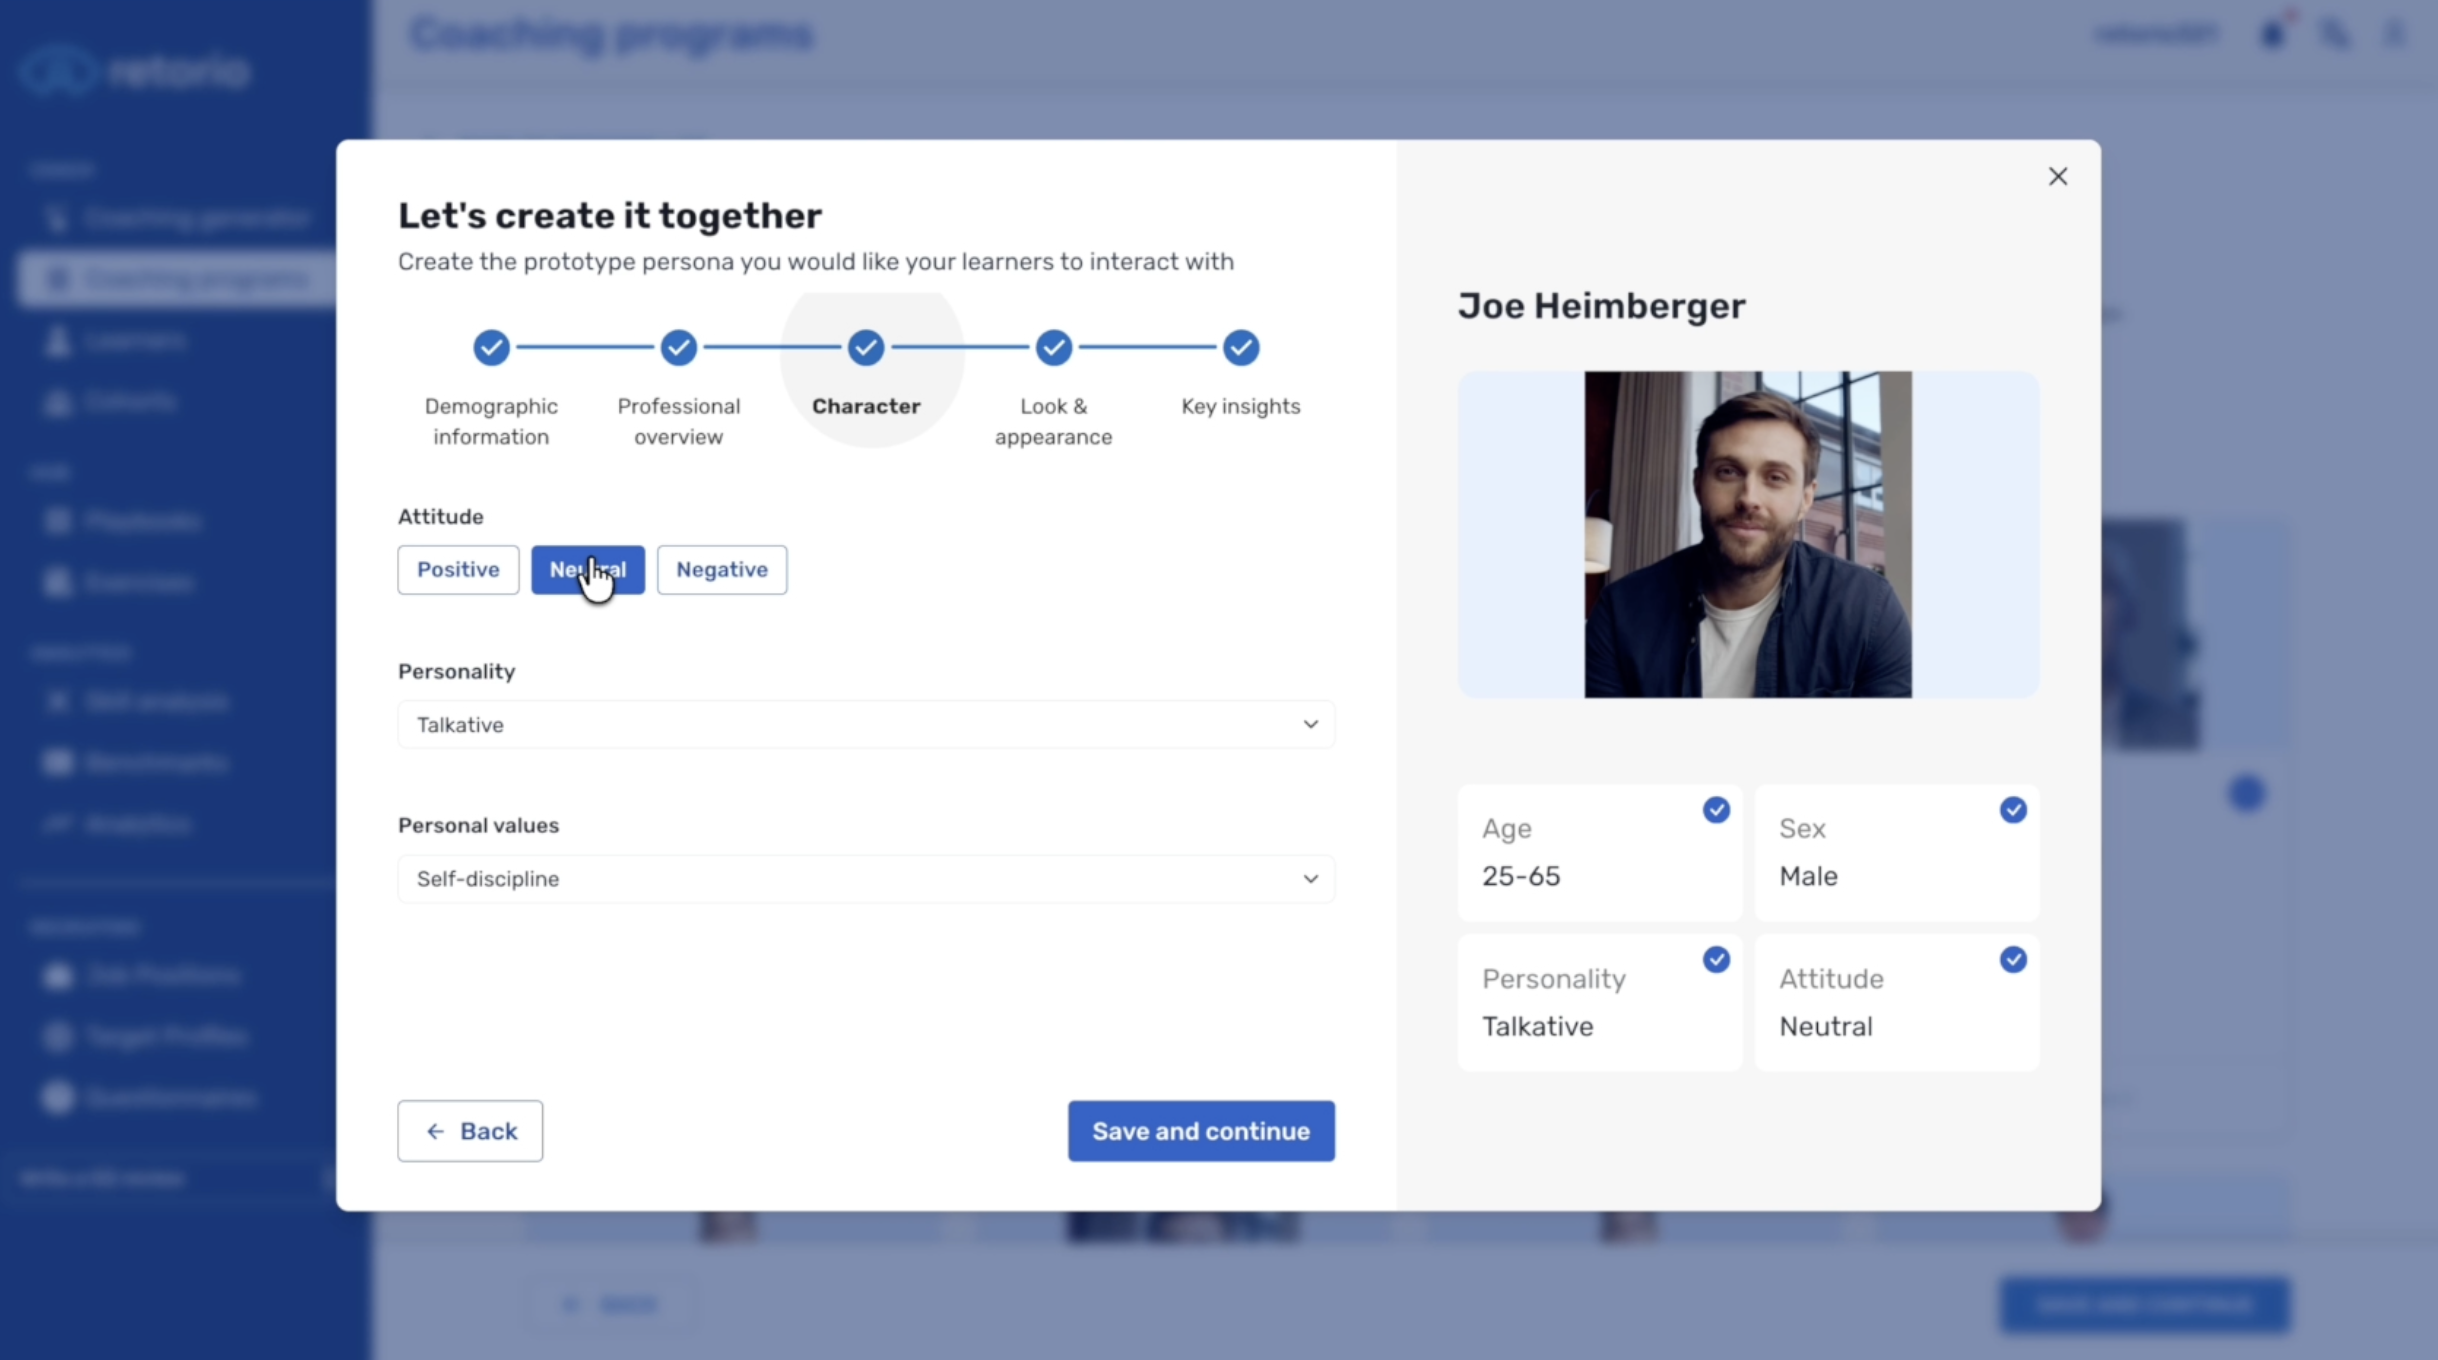Expand the Self-discipline personal values dropdown
This screenshot has width=2438, height=1360.
click(x=864, y=879)
